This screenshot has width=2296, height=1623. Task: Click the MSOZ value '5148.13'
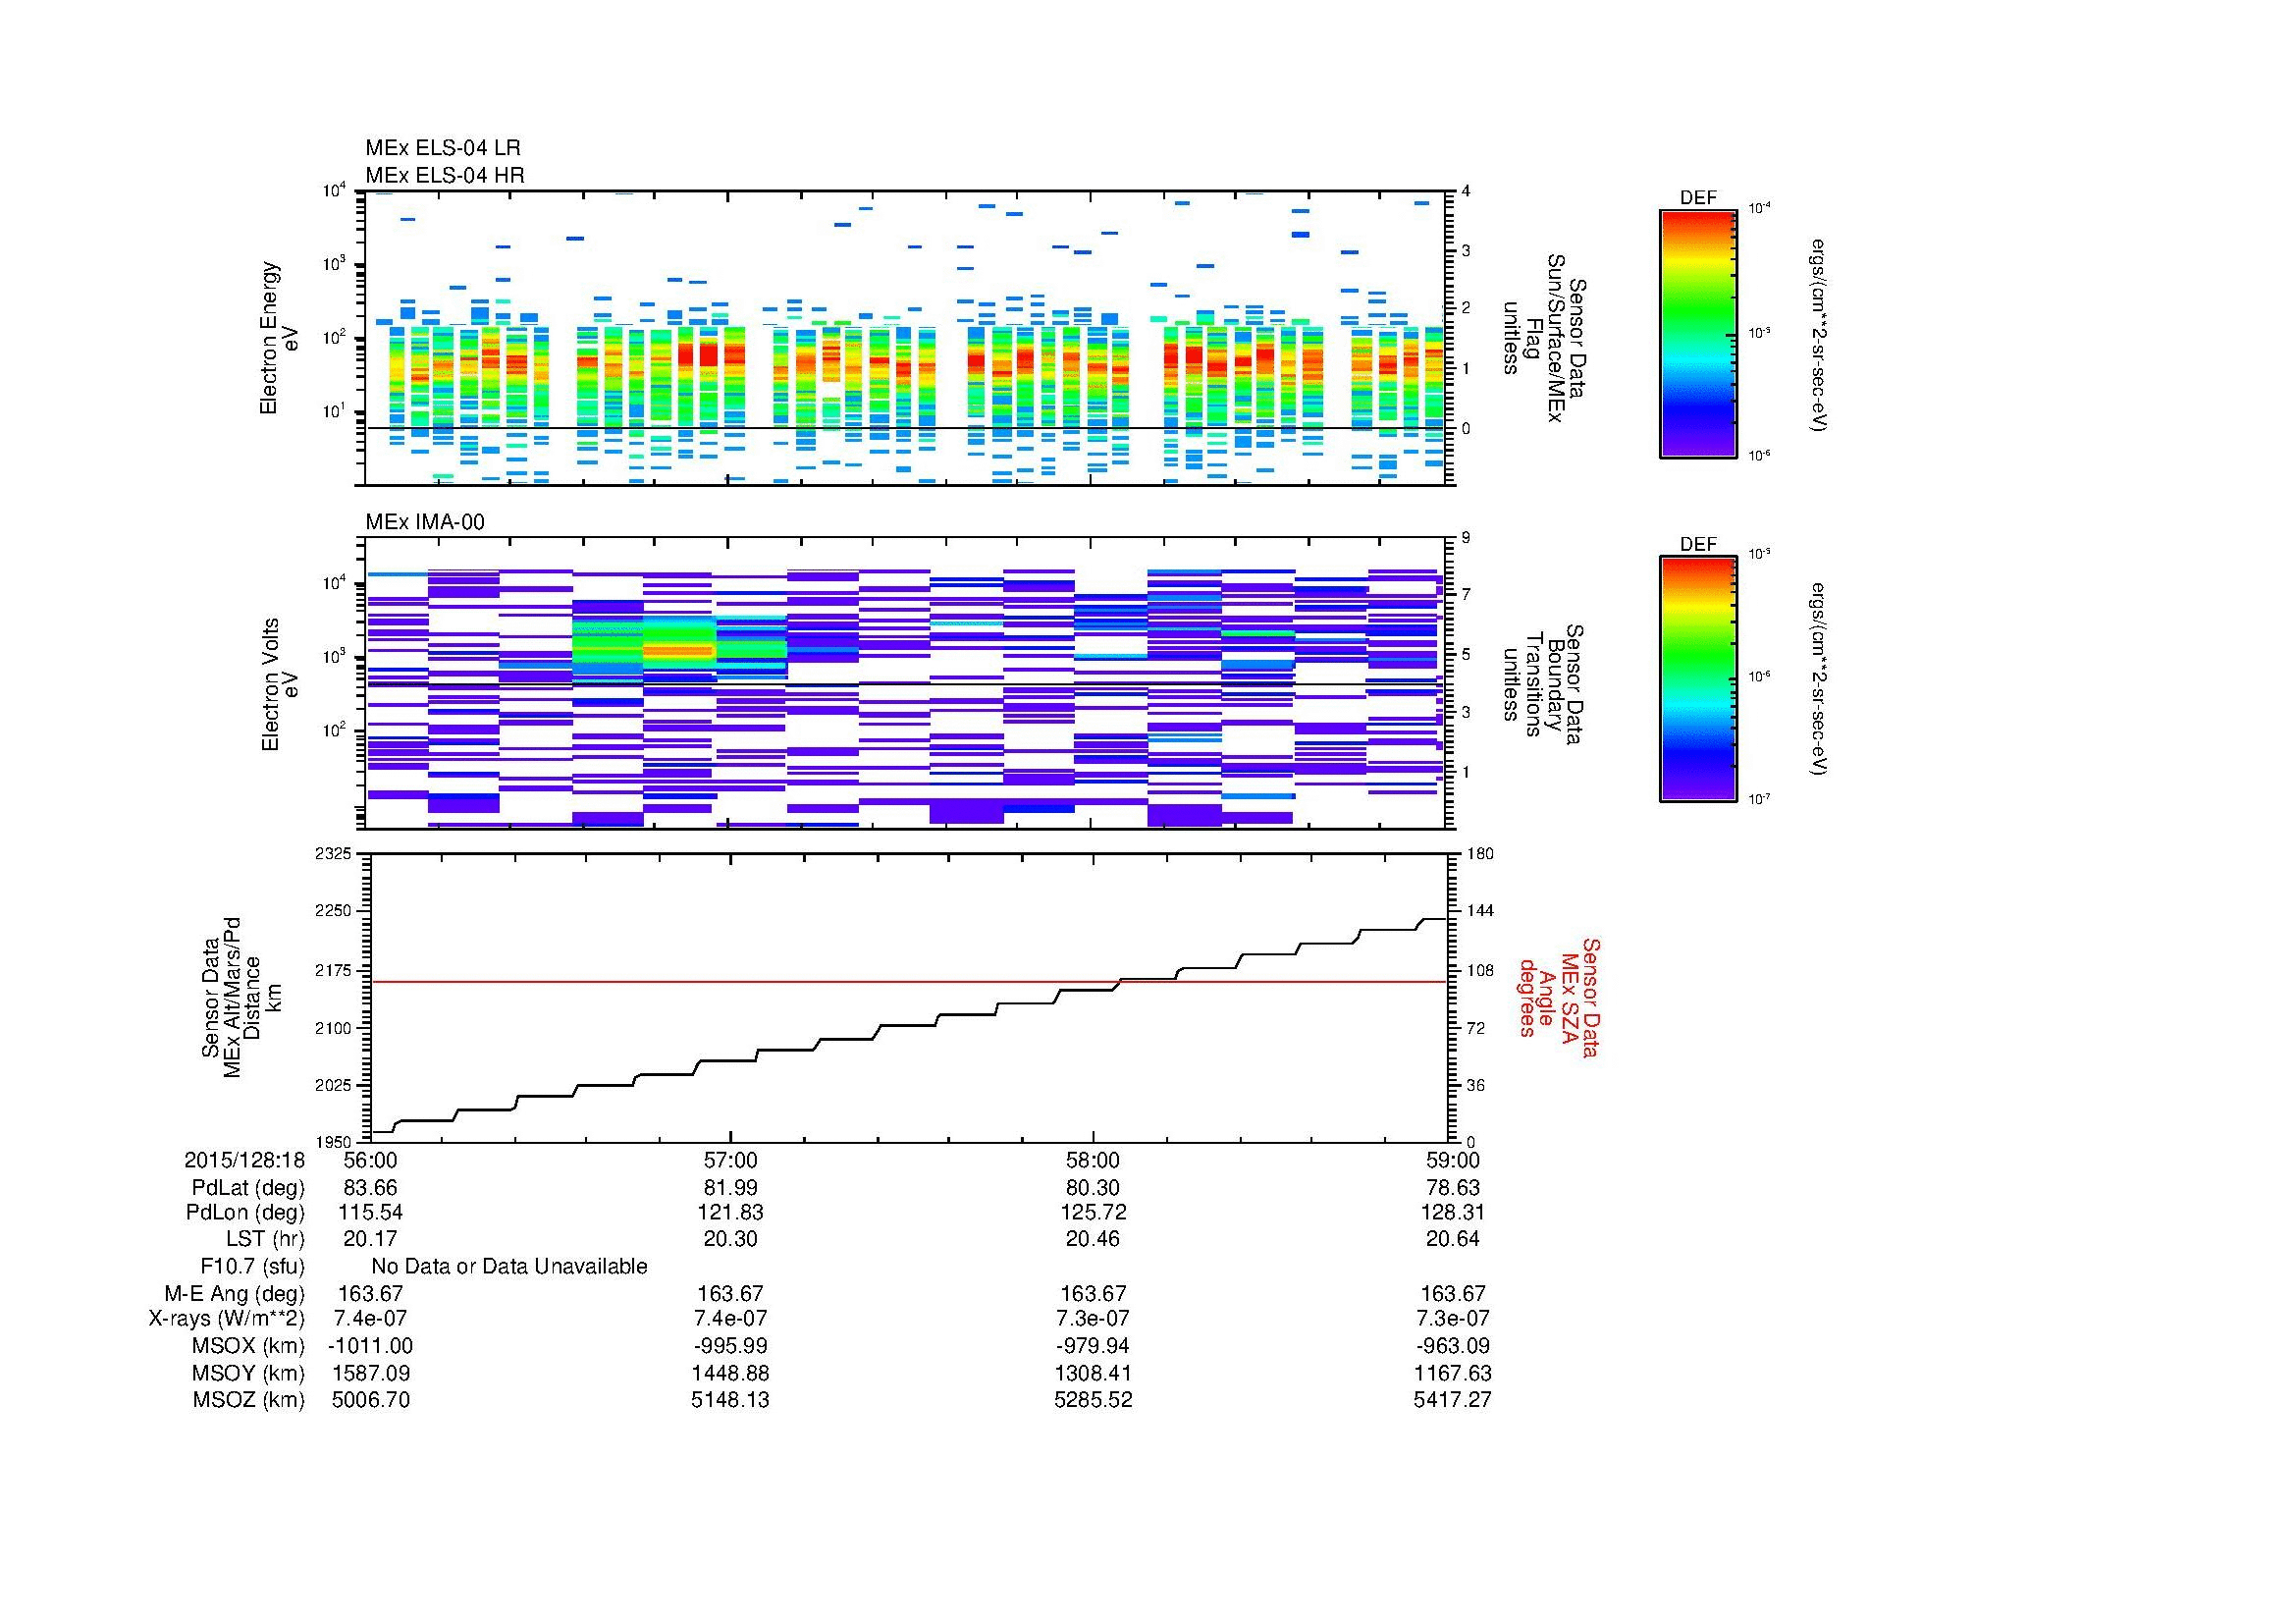pyautogui.click(x=731, y=1400)
